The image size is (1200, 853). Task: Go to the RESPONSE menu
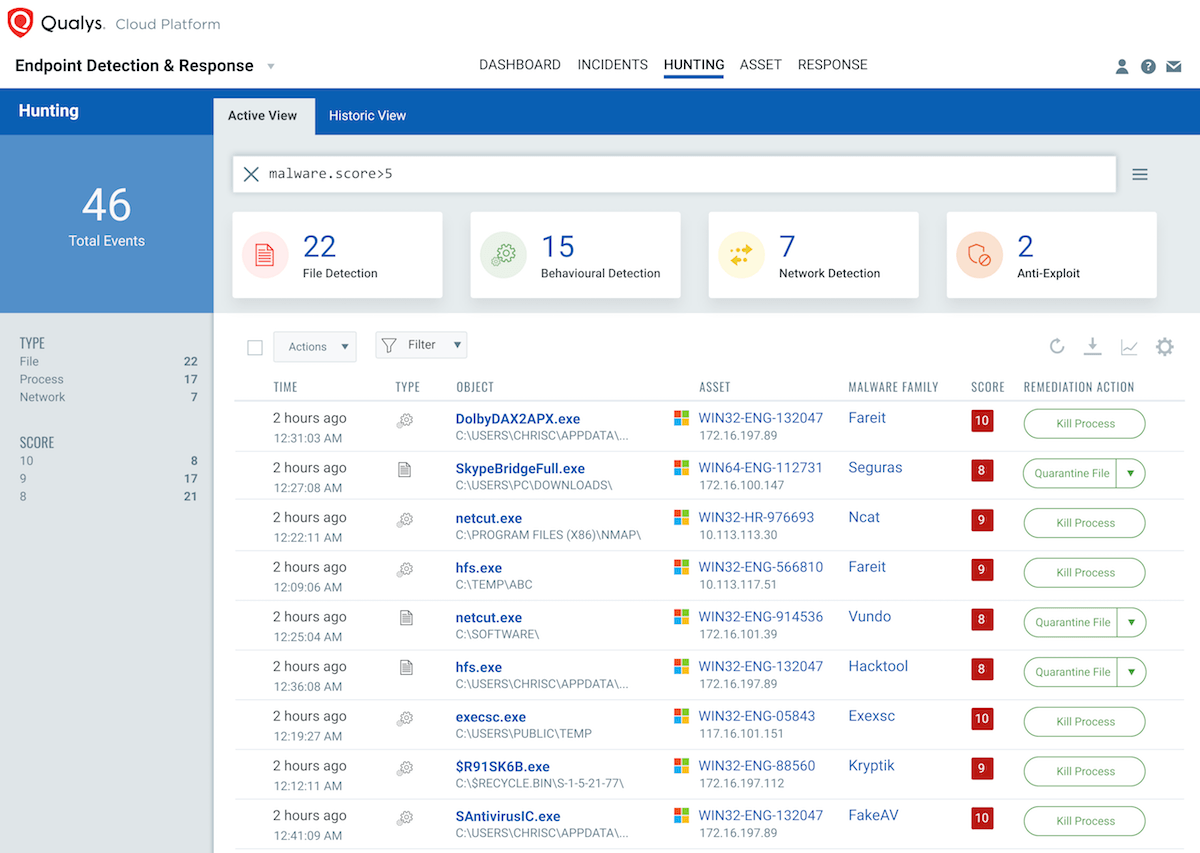[833, 65]
